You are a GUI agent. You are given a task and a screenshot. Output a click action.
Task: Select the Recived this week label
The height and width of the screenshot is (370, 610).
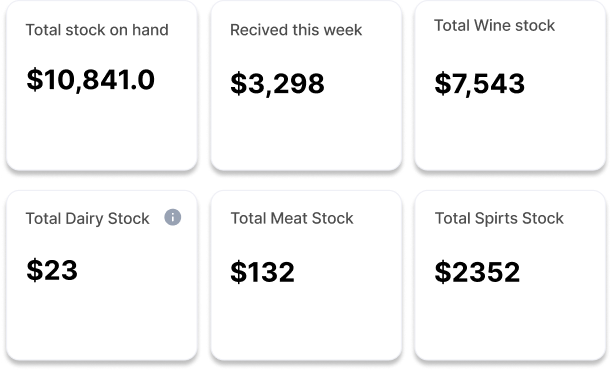coord(296,30)
